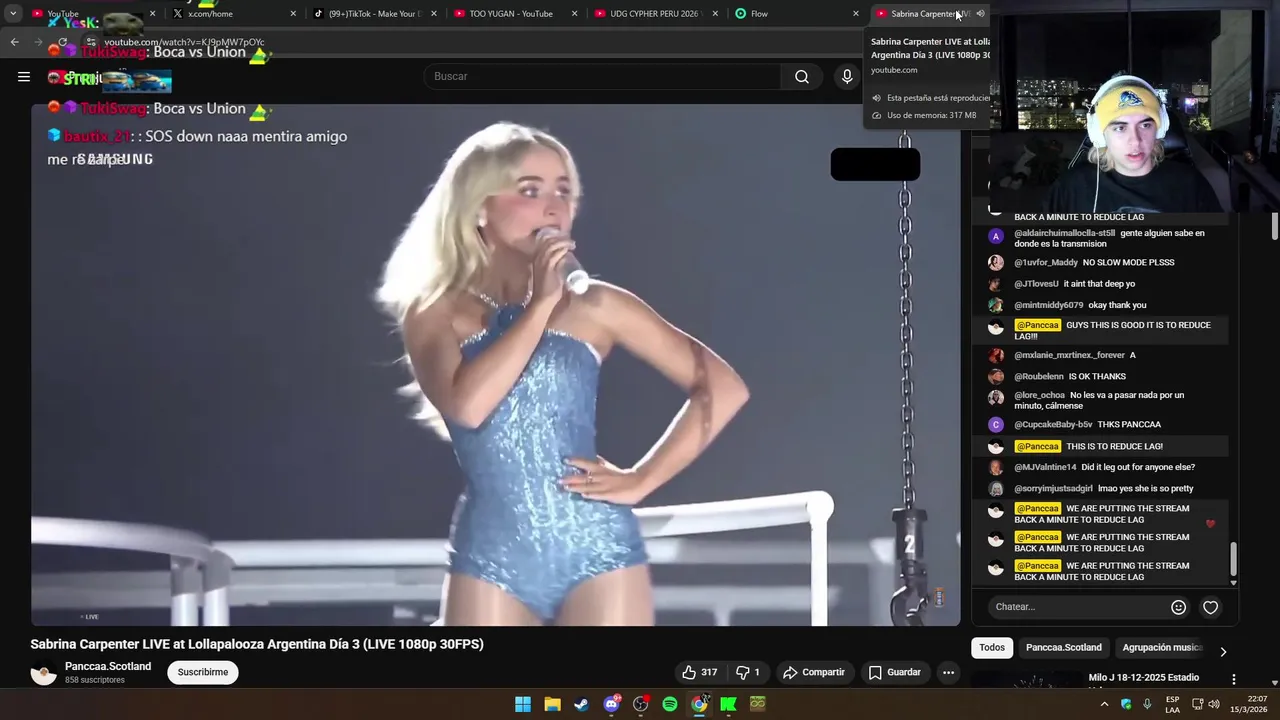Image resolution: width=1280 pixels, height=720 pixels.
Task: Open emoji picker in live chat
Action: pyautogui.click(x=1178, y=607)
